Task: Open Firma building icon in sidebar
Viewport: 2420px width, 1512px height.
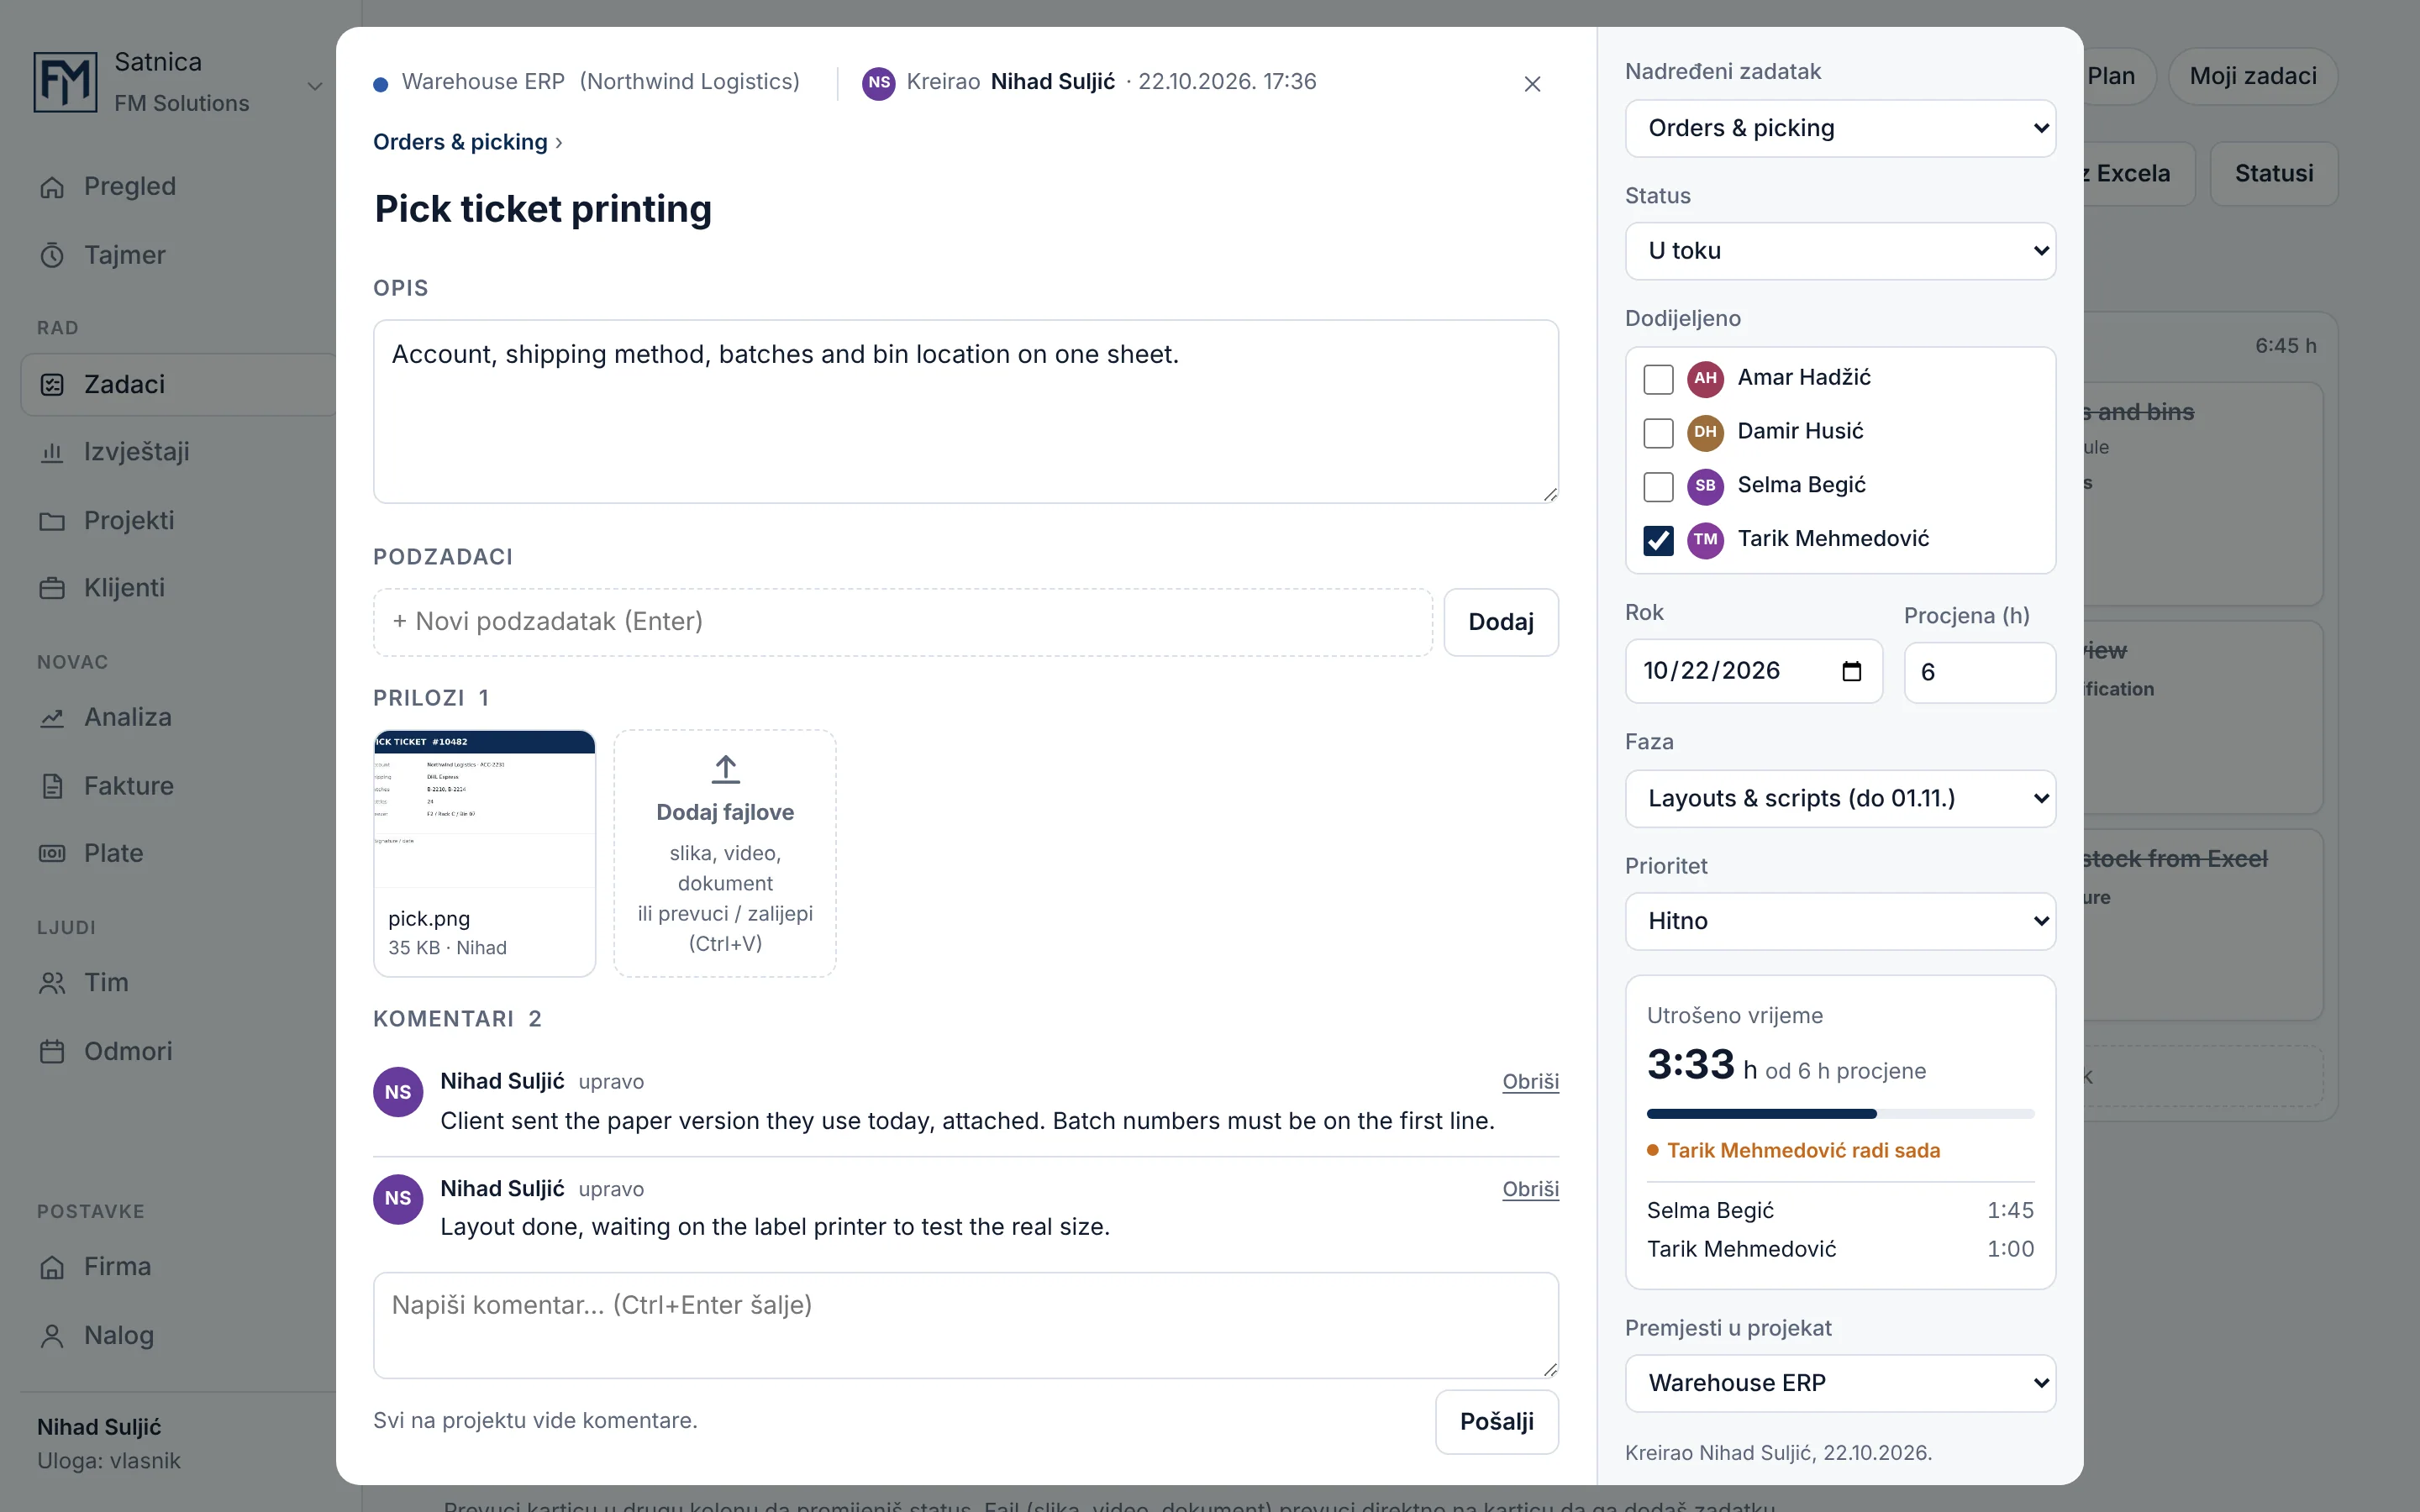Action: click(52, 1268)
